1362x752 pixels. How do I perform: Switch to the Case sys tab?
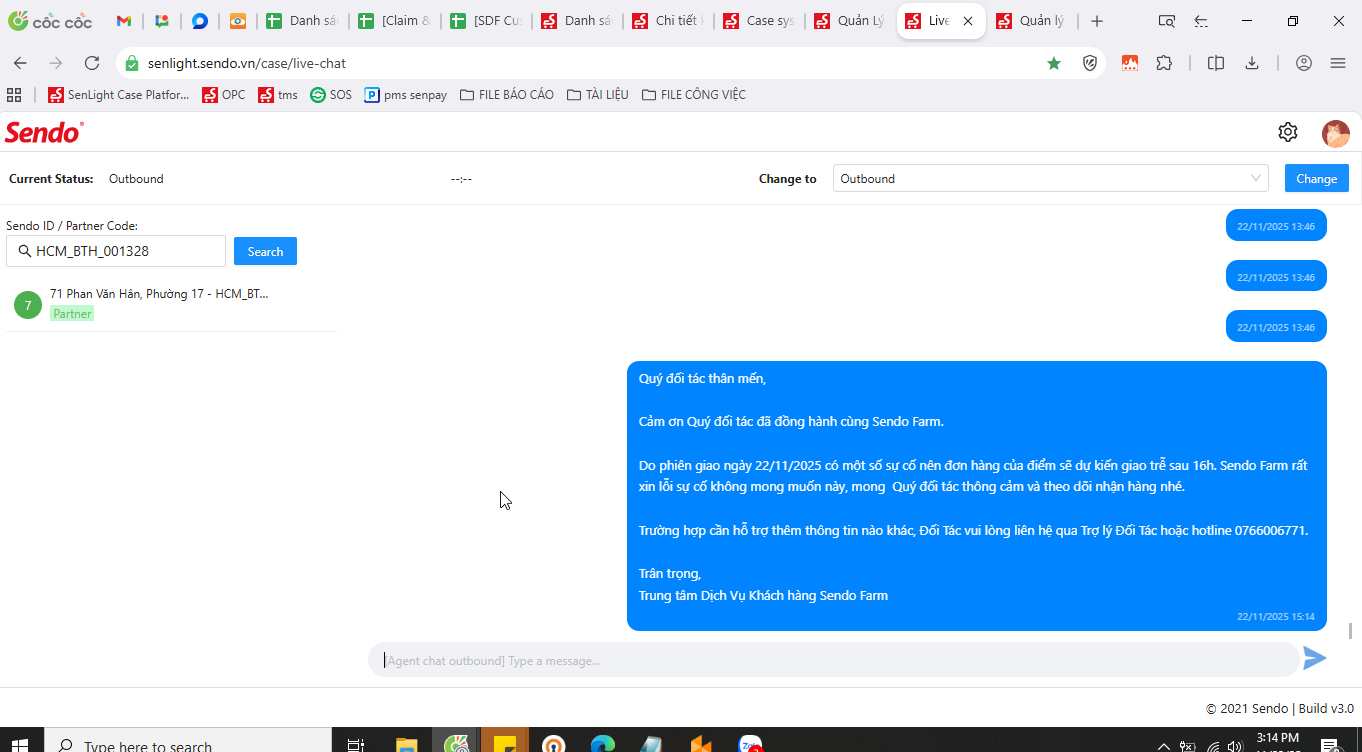point(760,21)
